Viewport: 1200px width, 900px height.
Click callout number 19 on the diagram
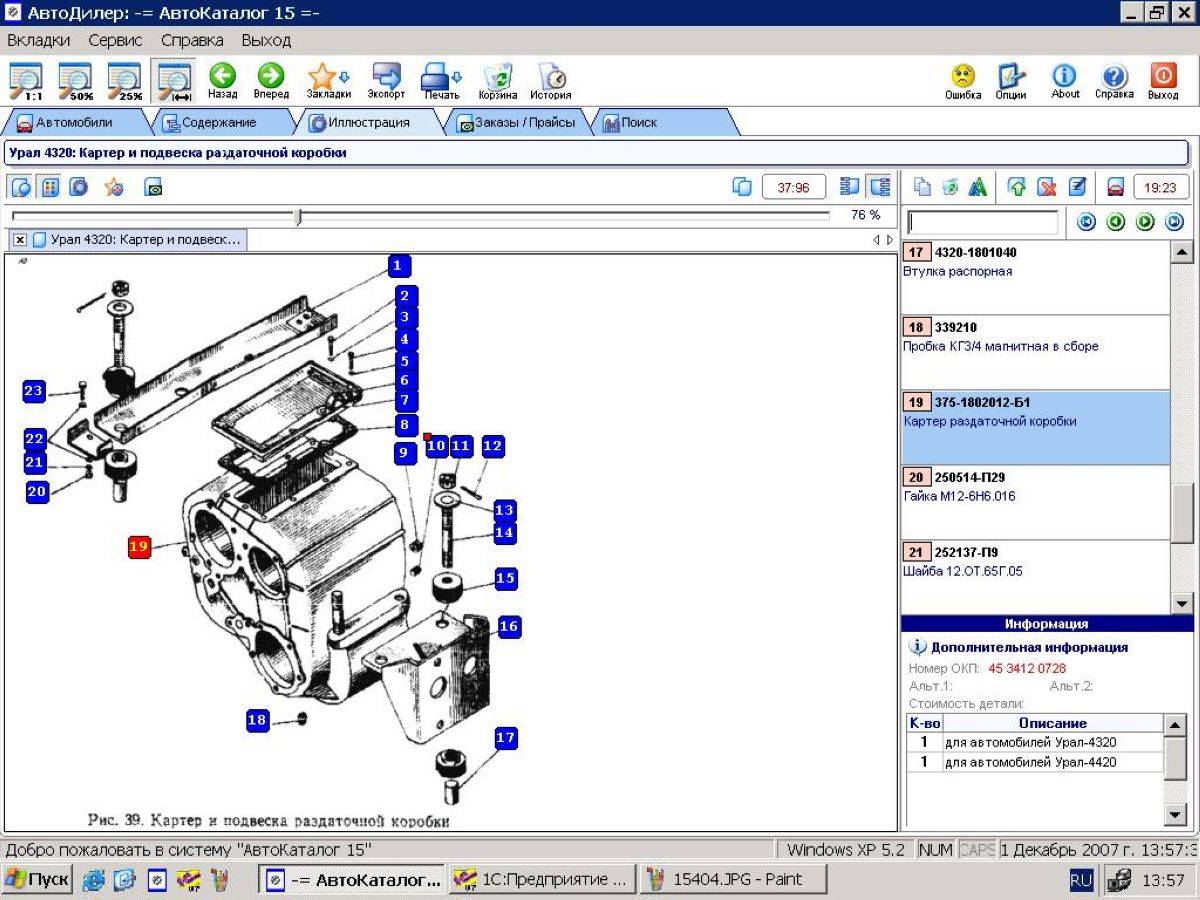click(139, 547)
